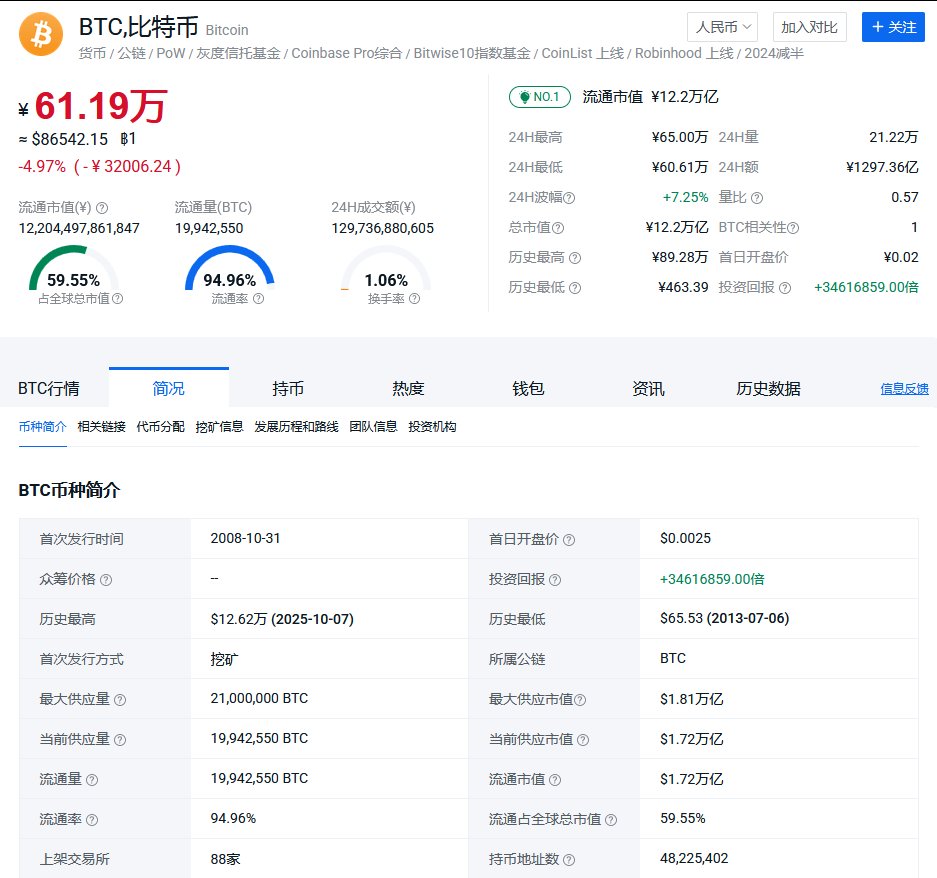This screenshot has height=878, width=937.
Task: Click the 21,000,000 BTC max supply value
Action: 259,698
